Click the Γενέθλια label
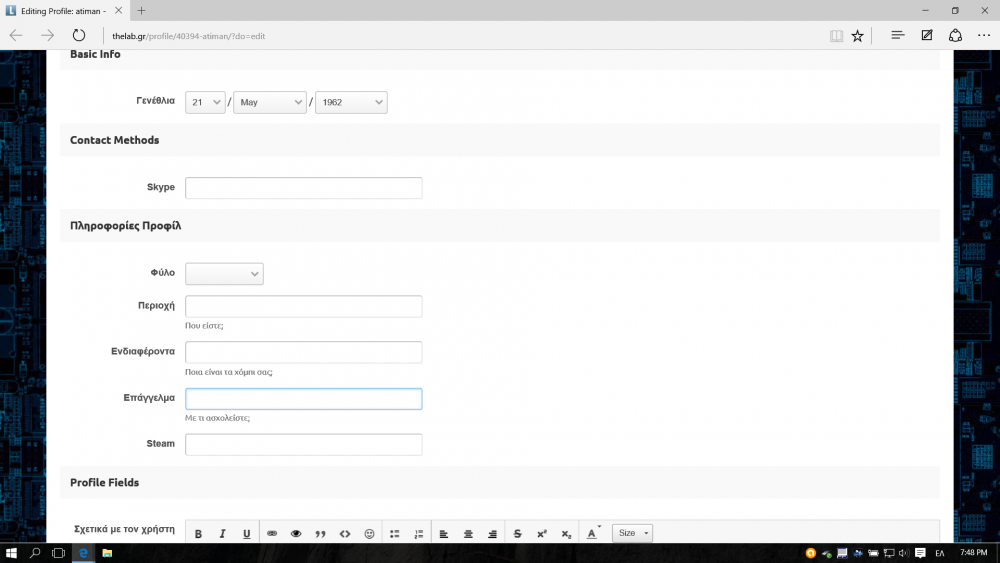This screenshot has height=563, width=1000. pyautogui.click(x=155, y=101)
